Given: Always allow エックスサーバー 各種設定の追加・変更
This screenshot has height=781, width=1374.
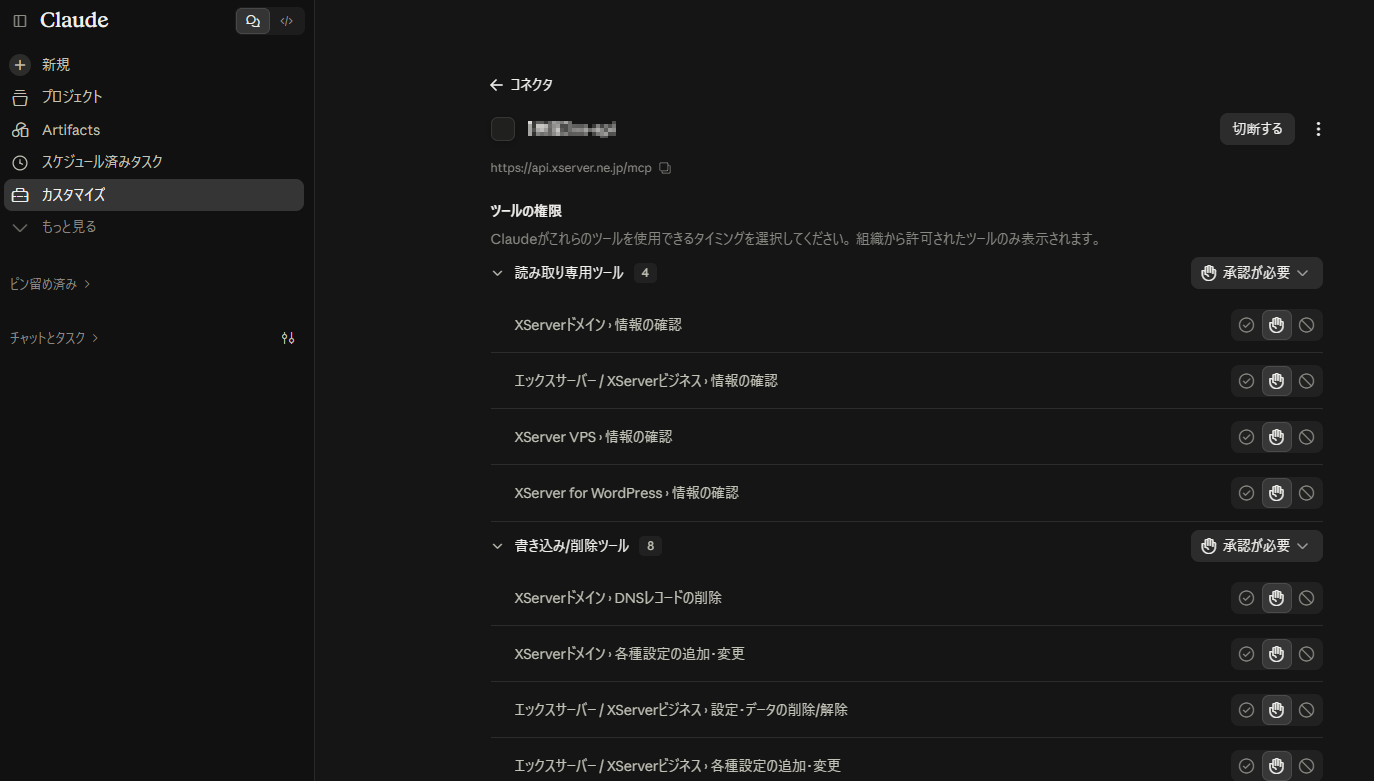Looking at the screenshot, I should point(1246,766).
